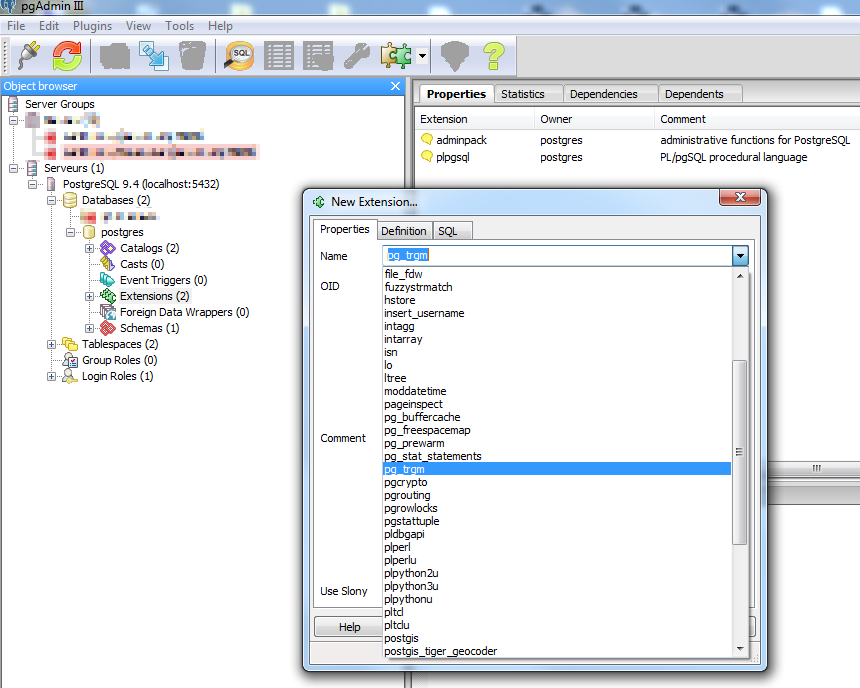Click the Name field containing pg_trgm
860x688 pixels.
click(x=557, y=256)
